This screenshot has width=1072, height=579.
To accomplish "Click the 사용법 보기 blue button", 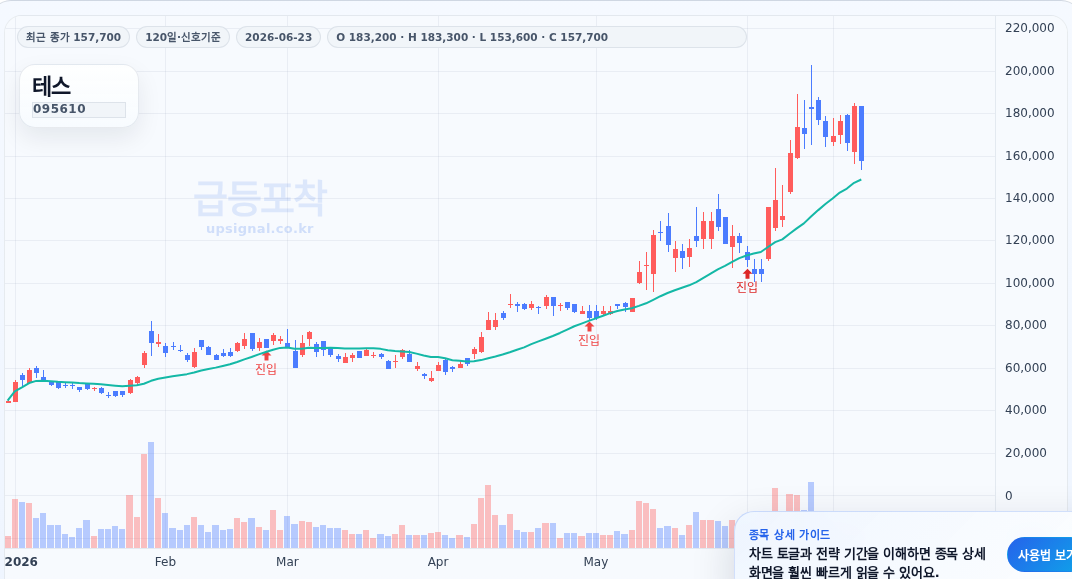I will coord(1040,554).
